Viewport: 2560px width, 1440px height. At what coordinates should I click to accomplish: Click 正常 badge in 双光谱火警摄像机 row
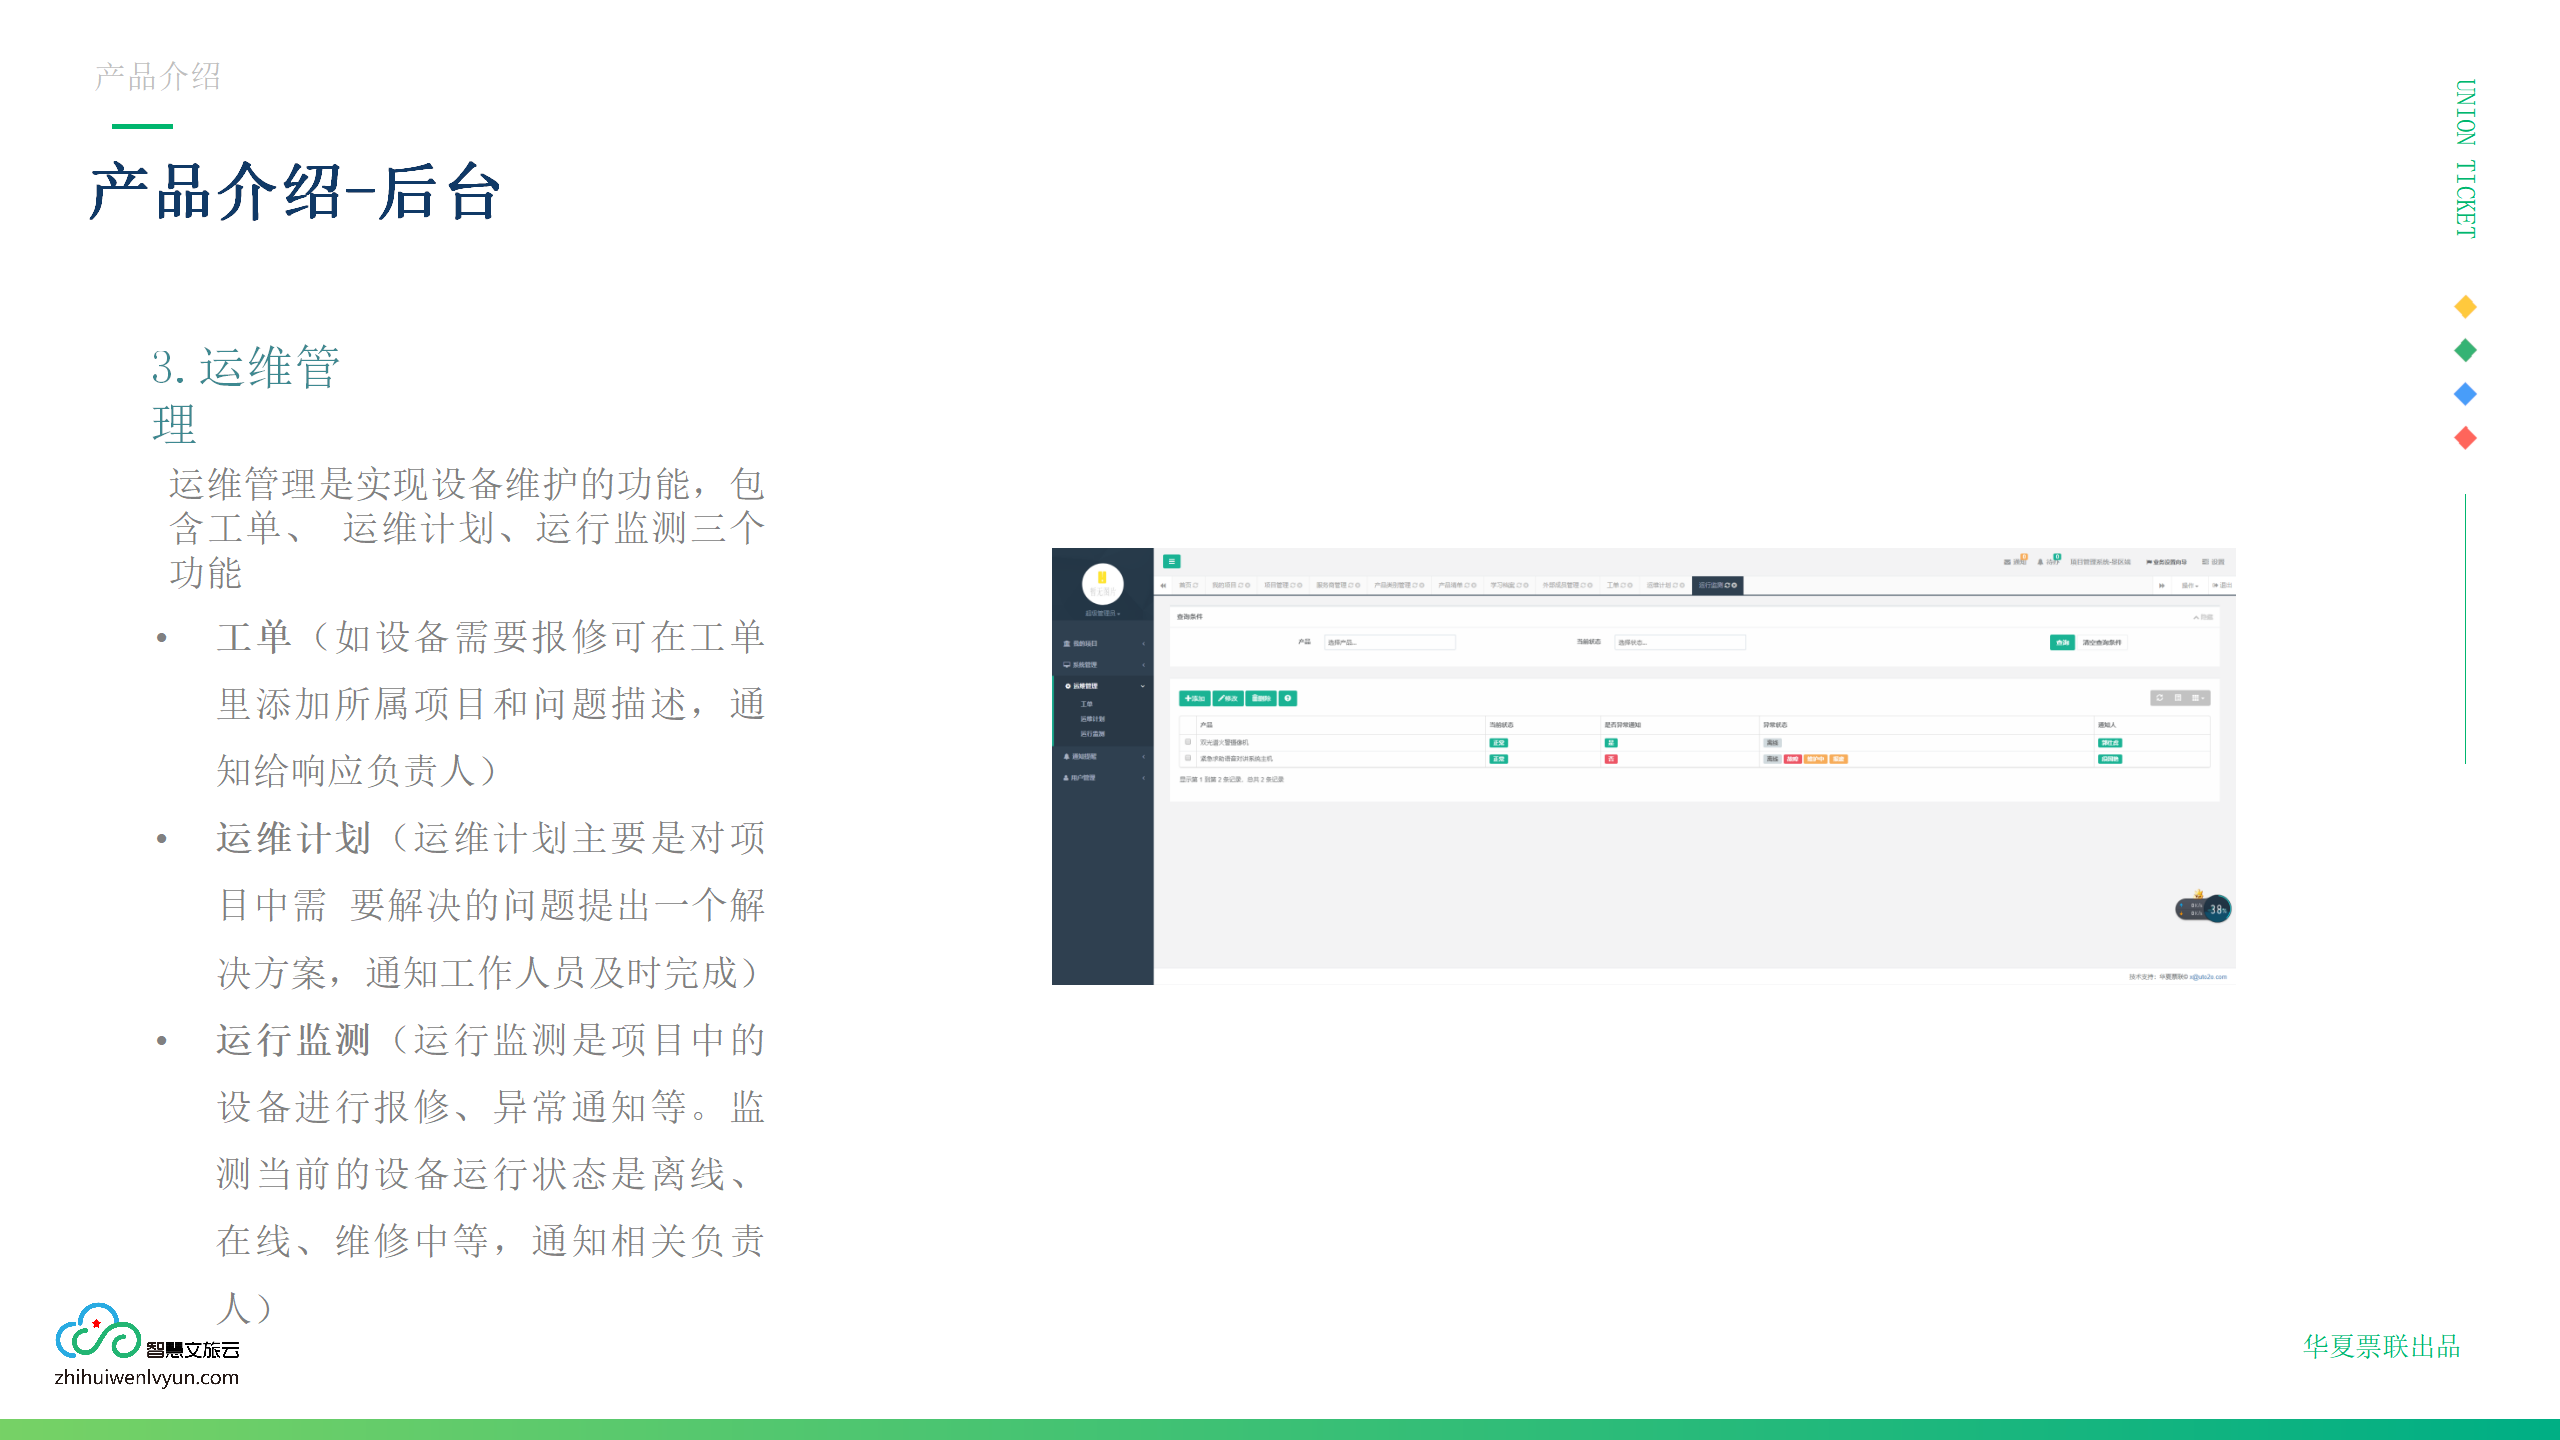pyautogui.click(x=1498, y=743)
